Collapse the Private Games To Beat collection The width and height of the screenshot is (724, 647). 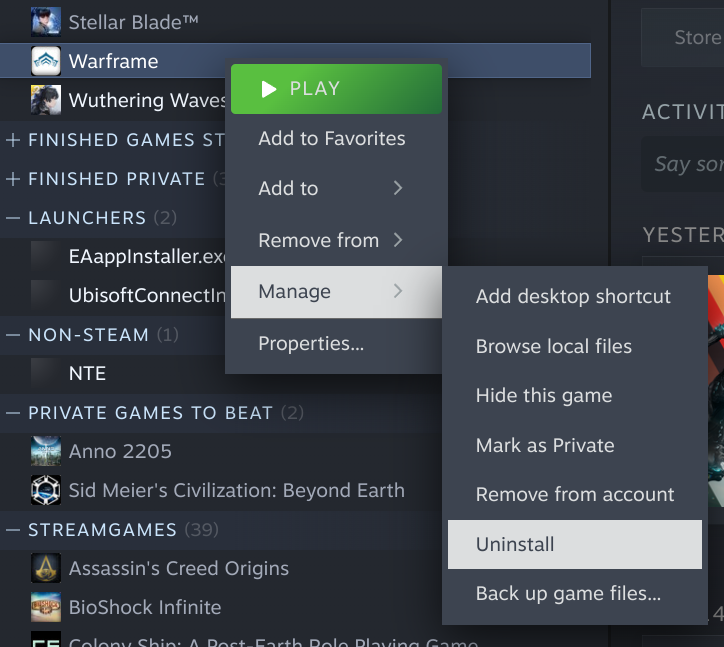pyautogui.click(x=13, y=413)
